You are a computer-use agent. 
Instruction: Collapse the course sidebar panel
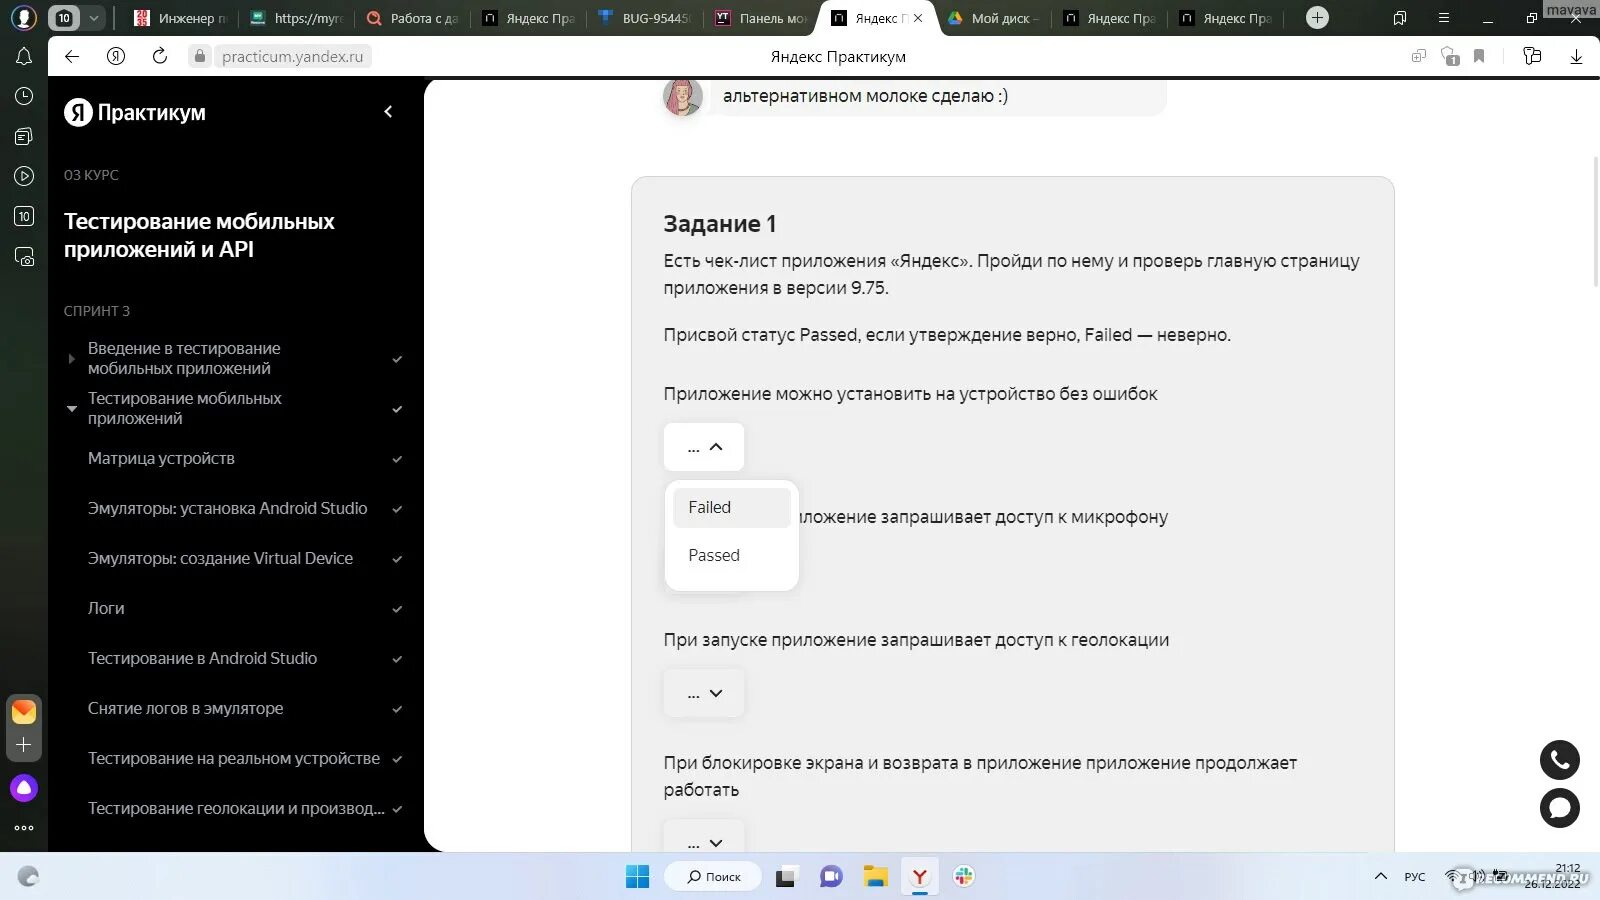[389, 112]
